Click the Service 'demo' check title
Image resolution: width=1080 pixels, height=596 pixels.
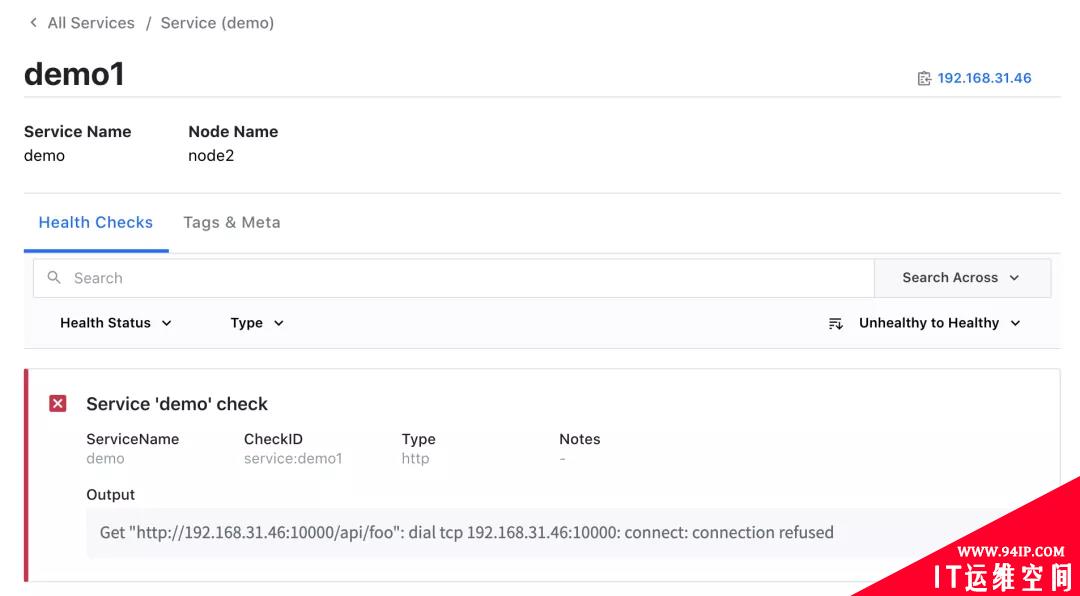pos(177,404)
